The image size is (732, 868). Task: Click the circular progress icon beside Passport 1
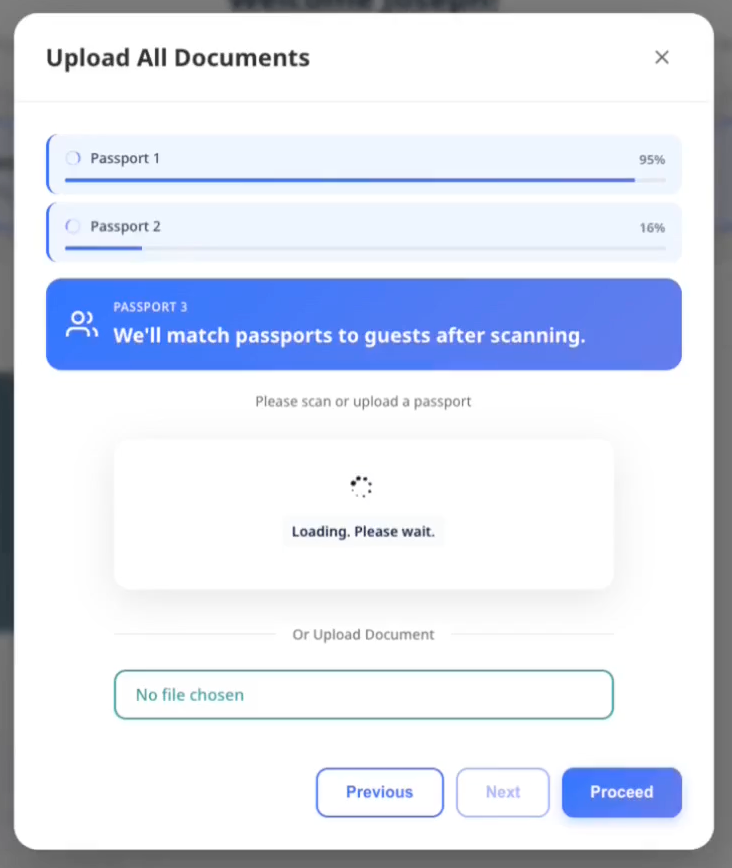coord(71,157)
